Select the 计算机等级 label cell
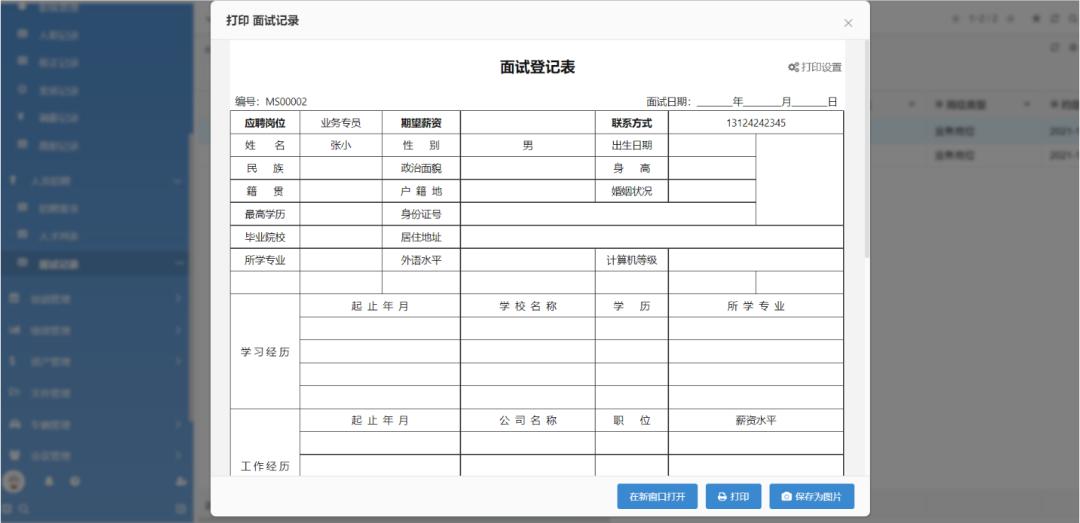 coord(632,260)
